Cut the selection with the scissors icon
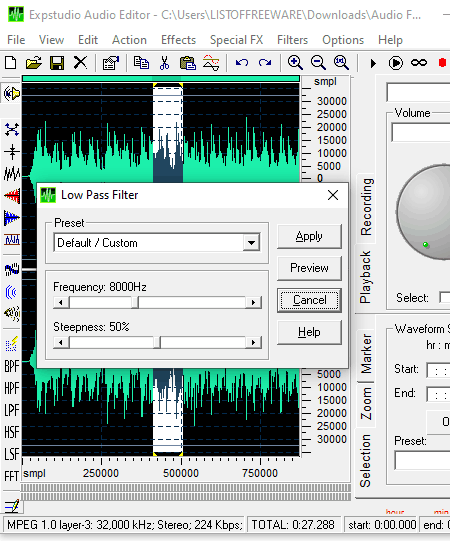 tap(165, 63)
